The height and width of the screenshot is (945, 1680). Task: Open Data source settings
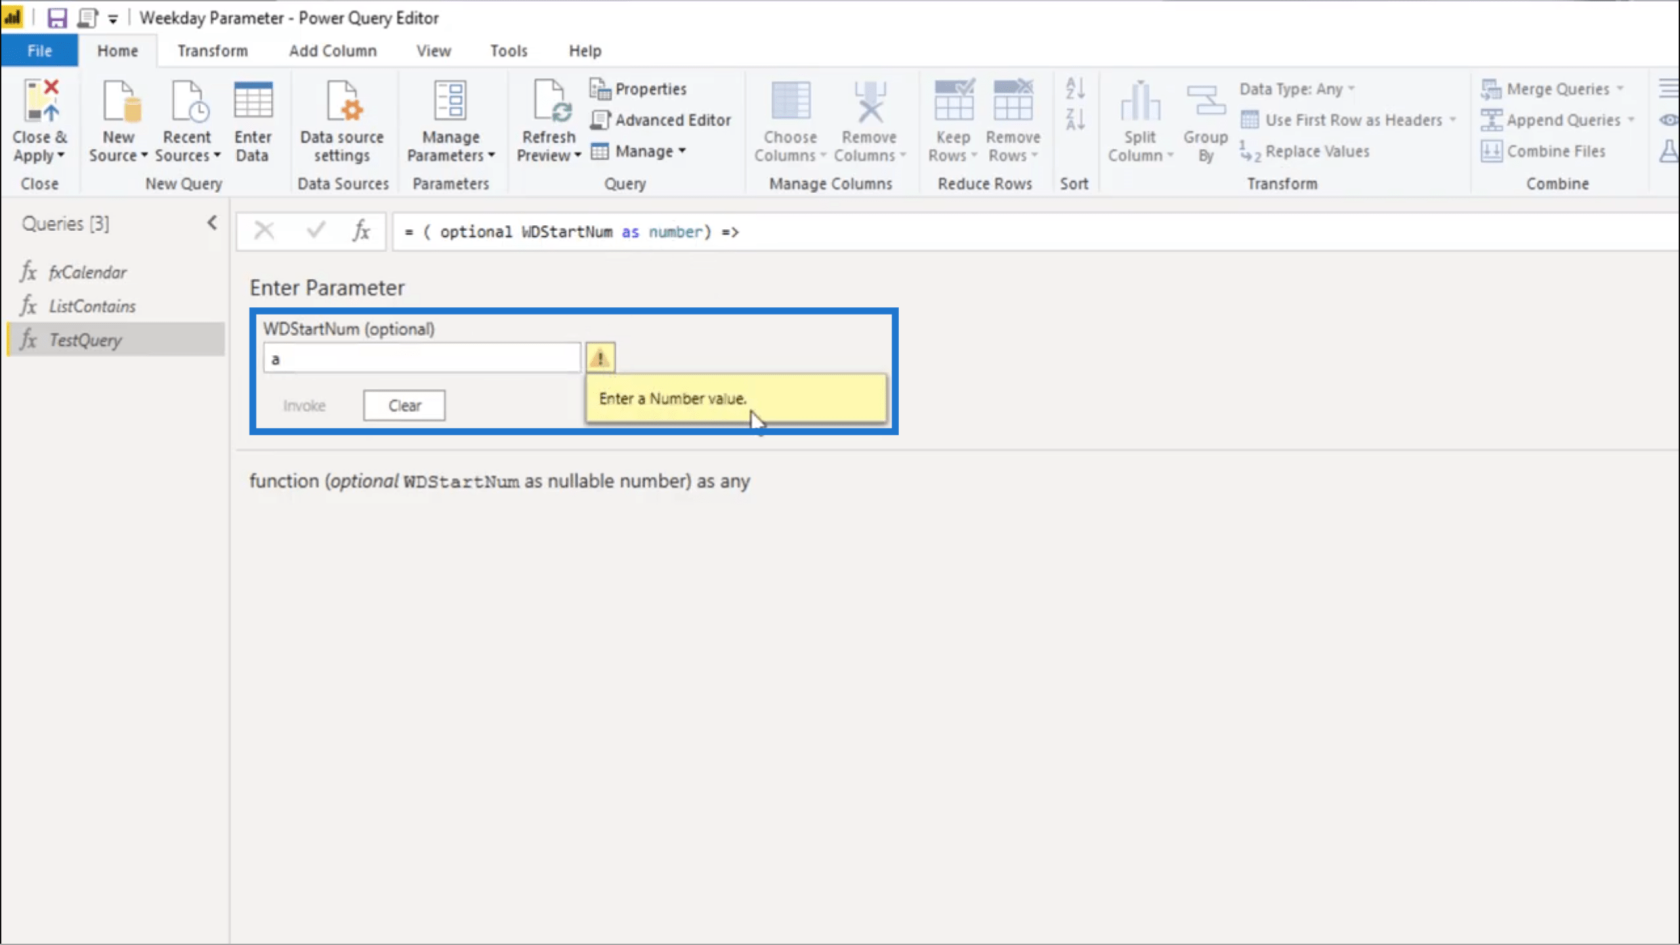pos(342,122)
